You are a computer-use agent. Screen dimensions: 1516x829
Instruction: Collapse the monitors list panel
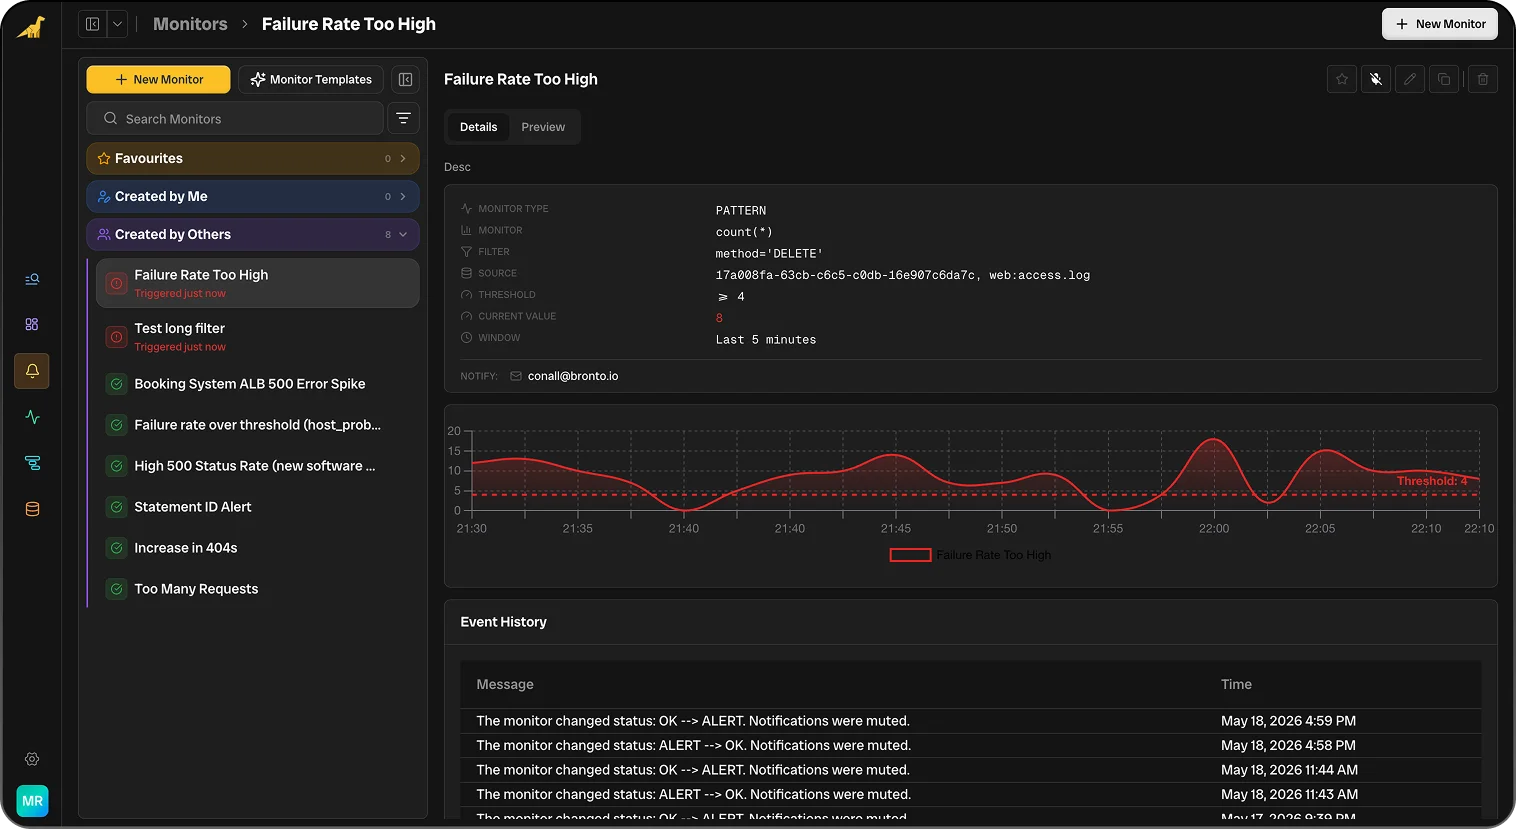pyautogui.click(x=405, y=80)
